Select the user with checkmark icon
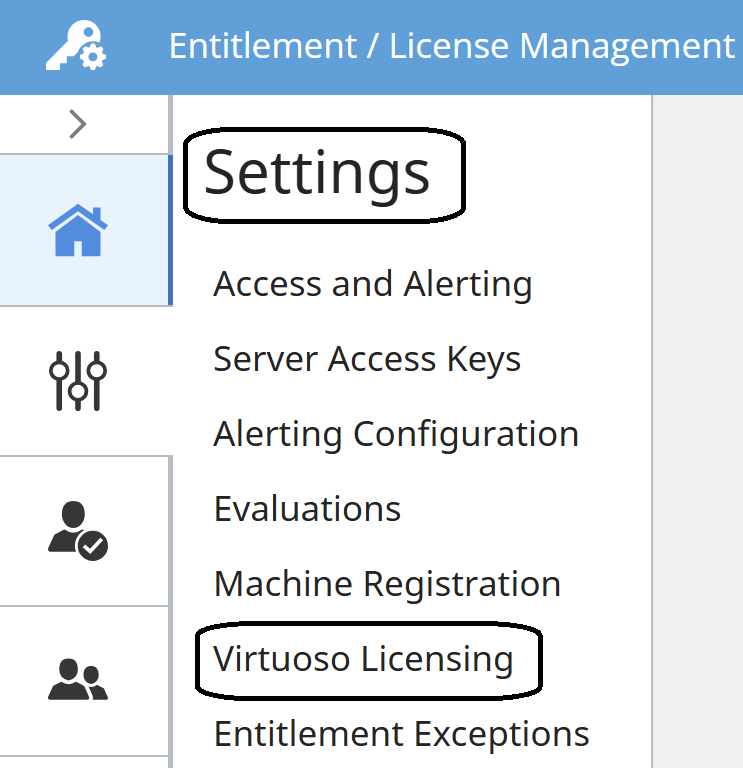Image resolution: width=743 pixels, height=768 pixels. tap(78, 530)
